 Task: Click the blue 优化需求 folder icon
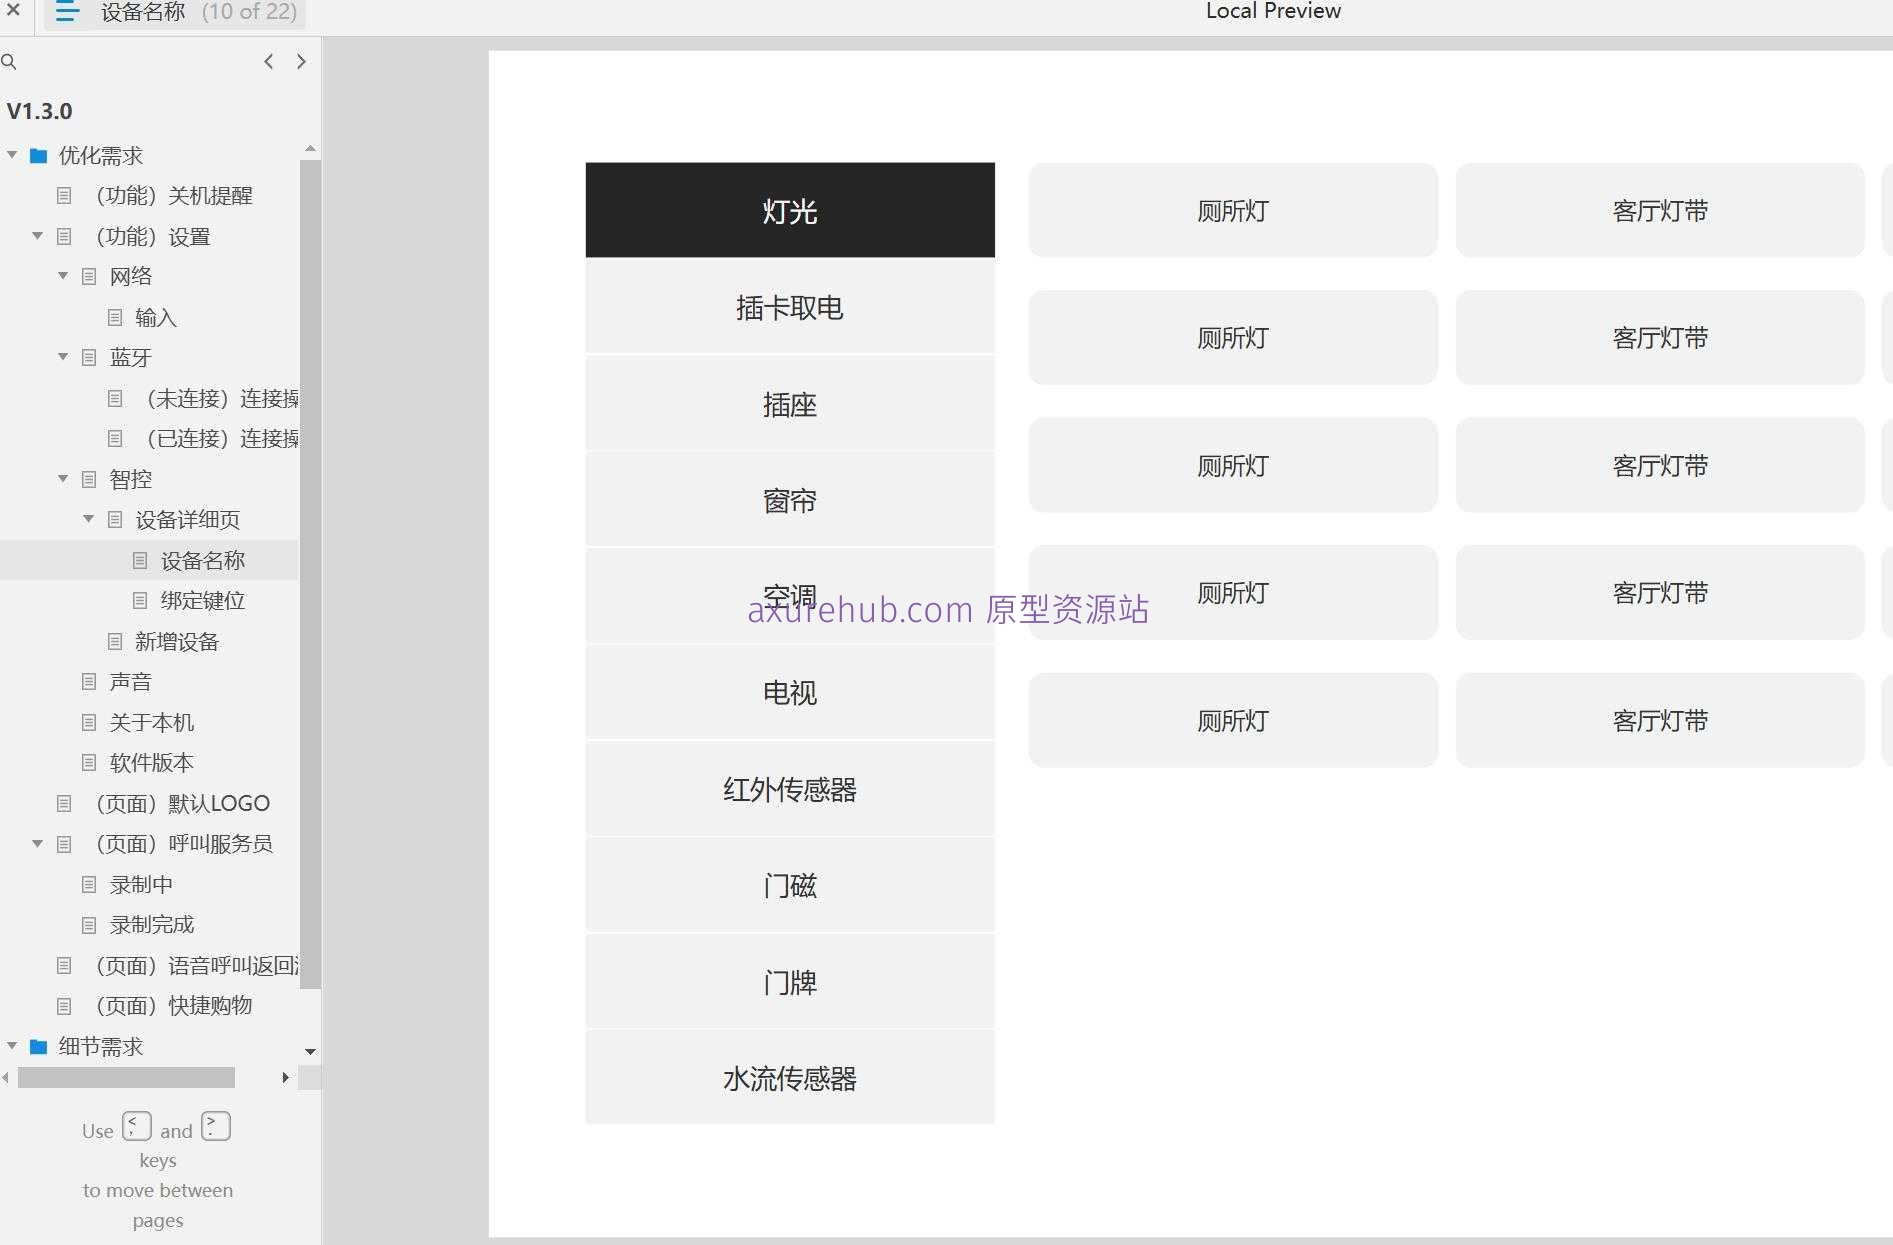(x=39, y=156)
